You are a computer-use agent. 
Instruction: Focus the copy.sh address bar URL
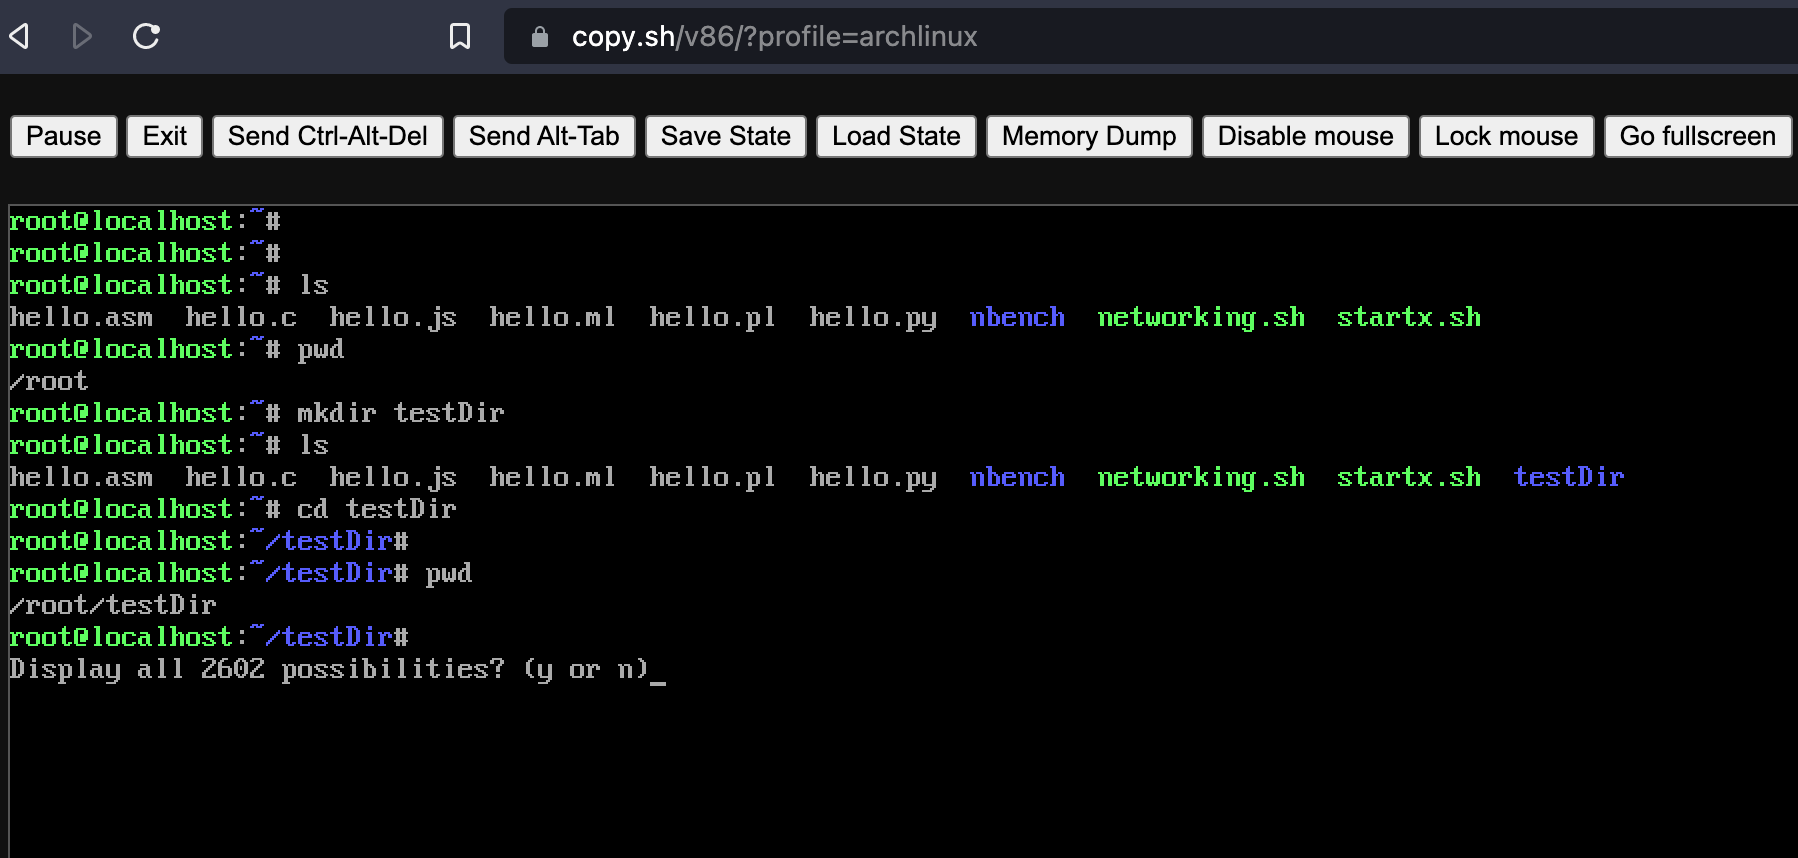coord(774,37)
